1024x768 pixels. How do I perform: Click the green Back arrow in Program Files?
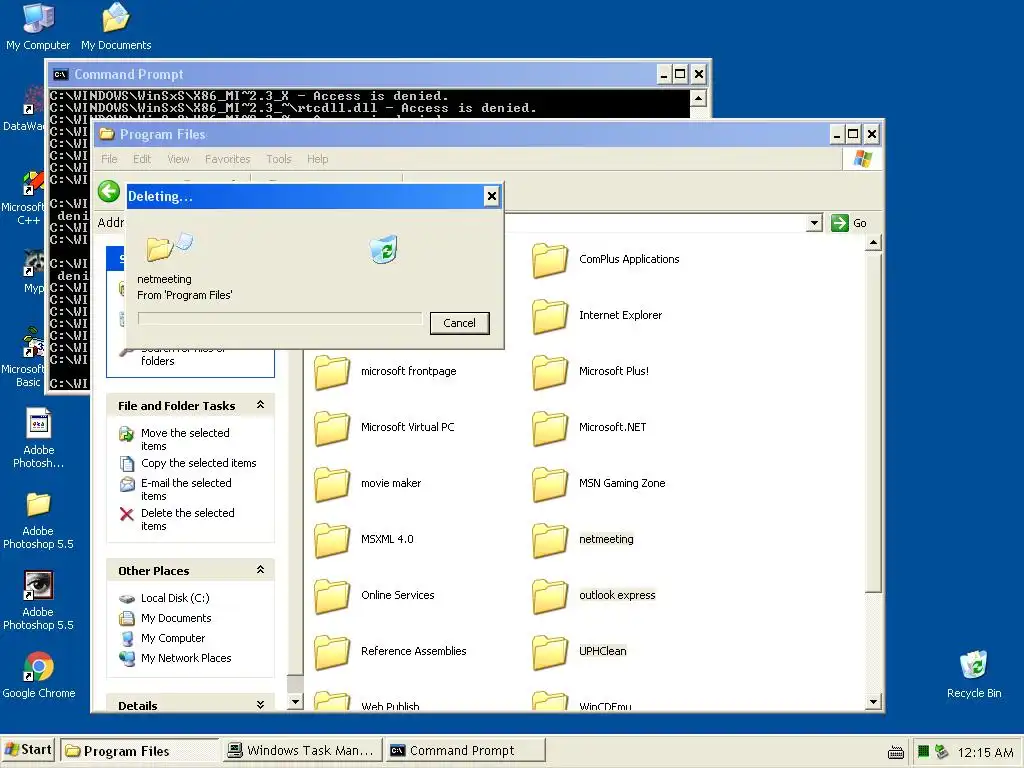tap(109, 191)
